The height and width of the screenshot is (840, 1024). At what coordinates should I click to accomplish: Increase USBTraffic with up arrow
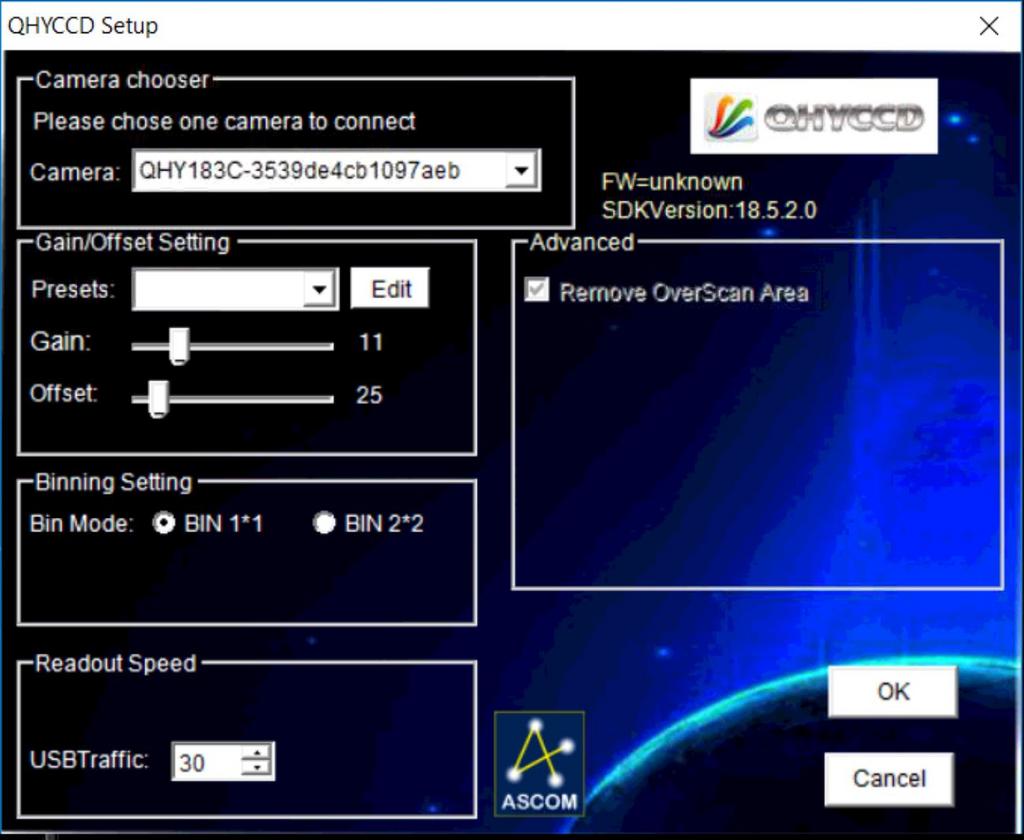tap(257, 752)
